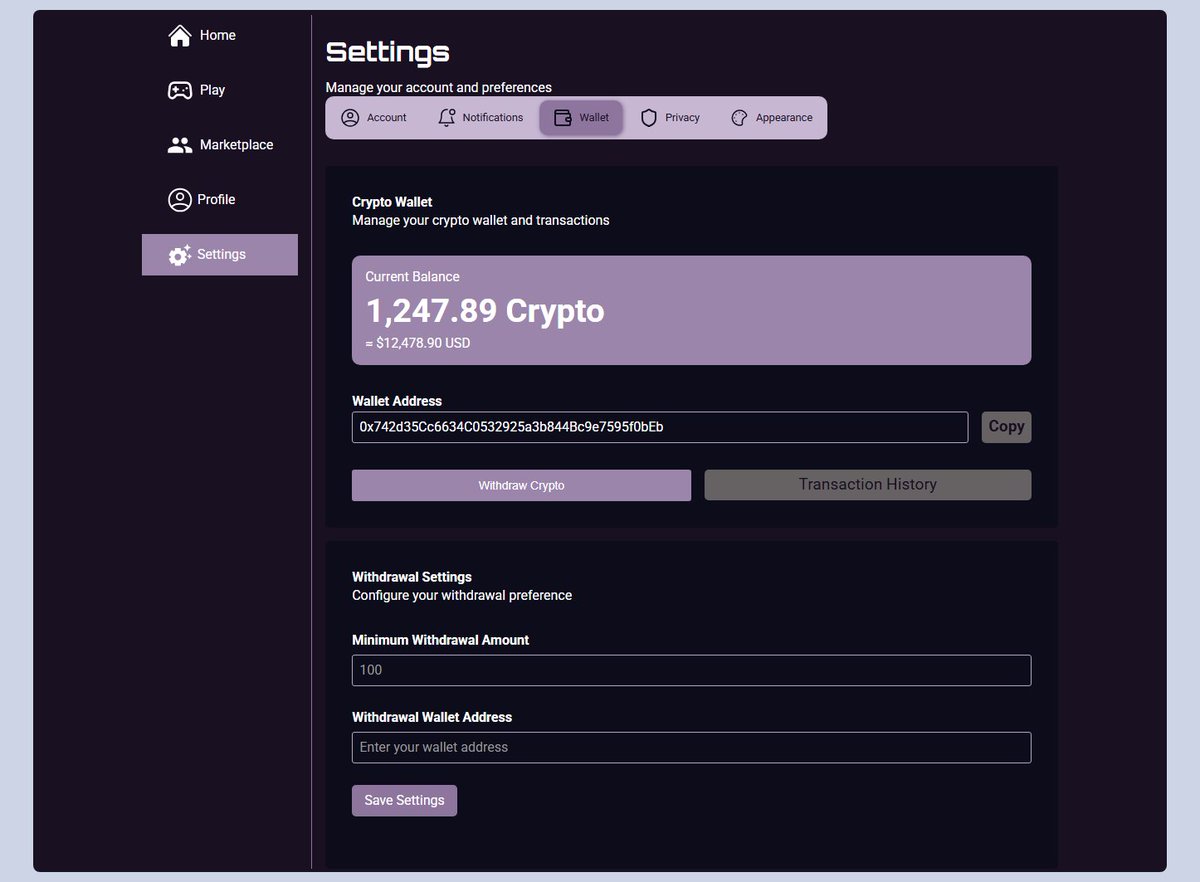Click the Crypto Wallet heading

click(392, 202)
